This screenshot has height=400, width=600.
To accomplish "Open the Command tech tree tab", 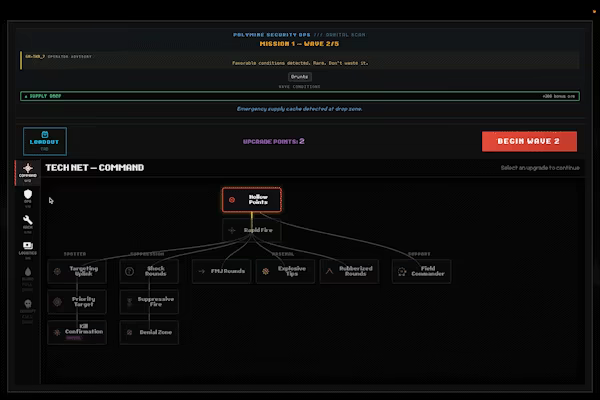I will (28, 173).
